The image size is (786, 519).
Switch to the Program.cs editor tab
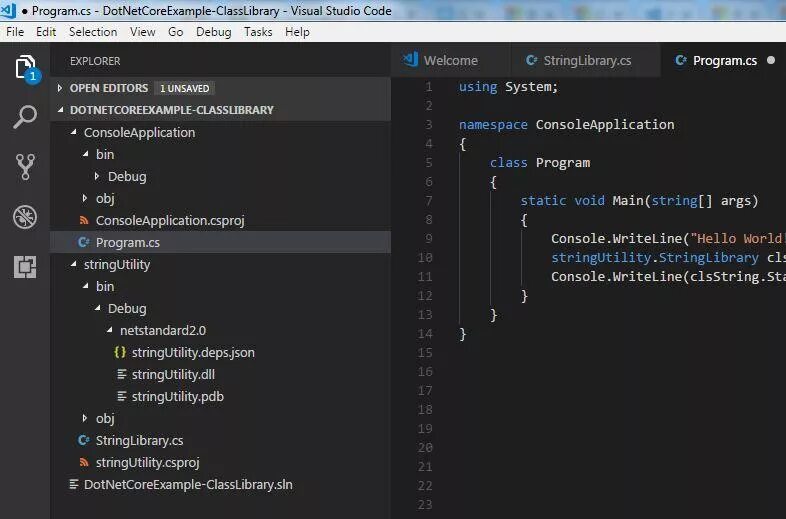pyautogui.click(x=723, y=60)
